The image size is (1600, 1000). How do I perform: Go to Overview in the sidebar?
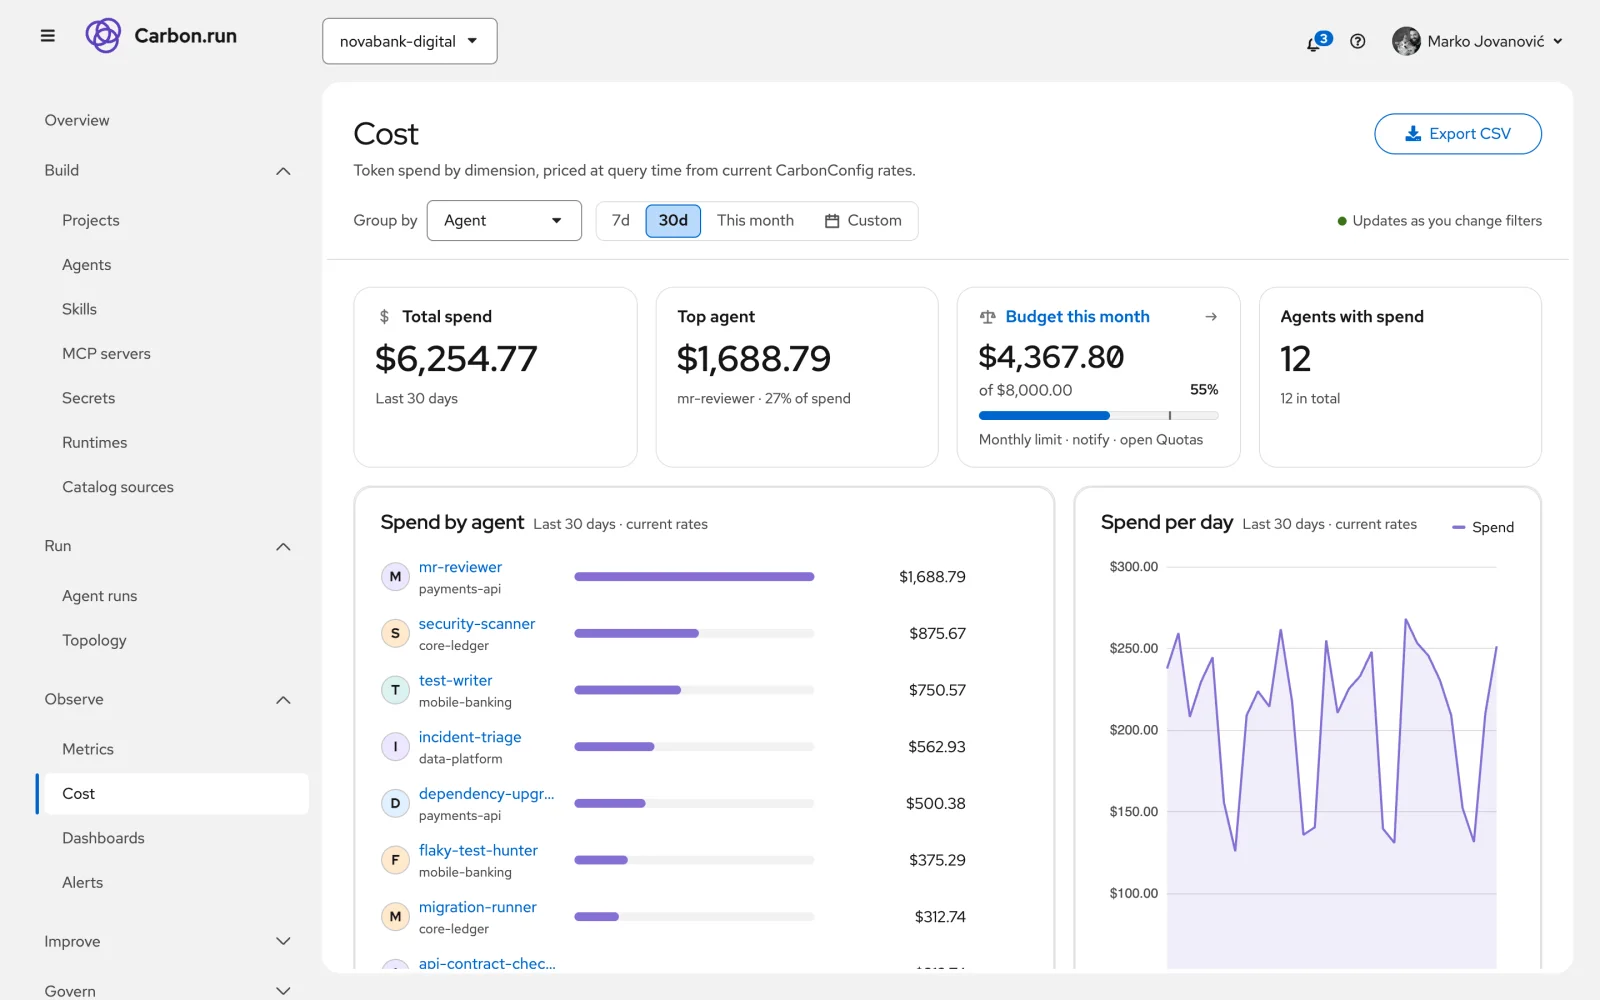coord(77,121)
